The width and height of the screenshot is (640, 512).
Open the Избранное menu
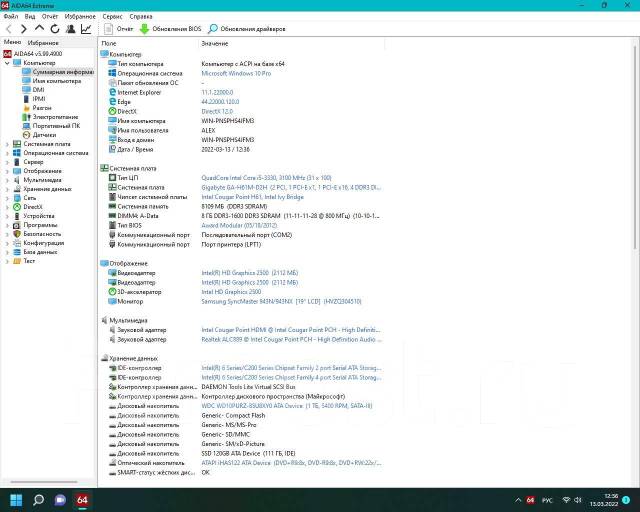click(80, 16)
